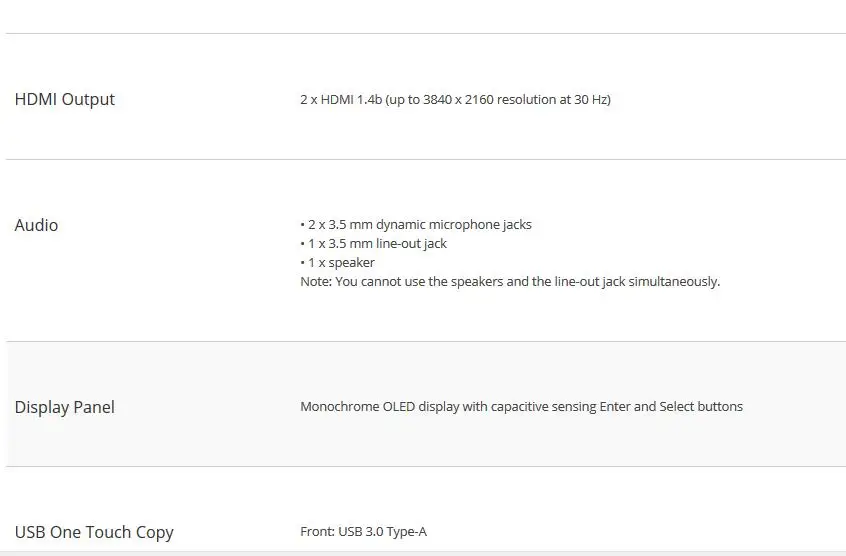Click the Display Panel row label

coord(65,407)
